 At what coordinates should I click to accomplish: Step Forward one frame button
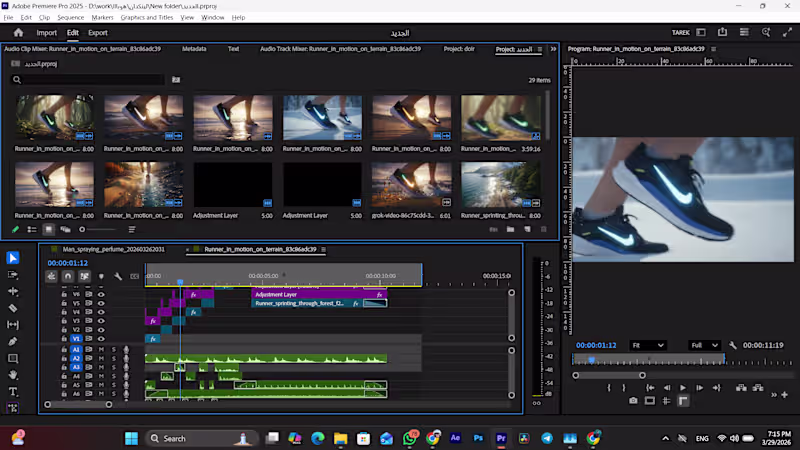[x=699, y=388]
